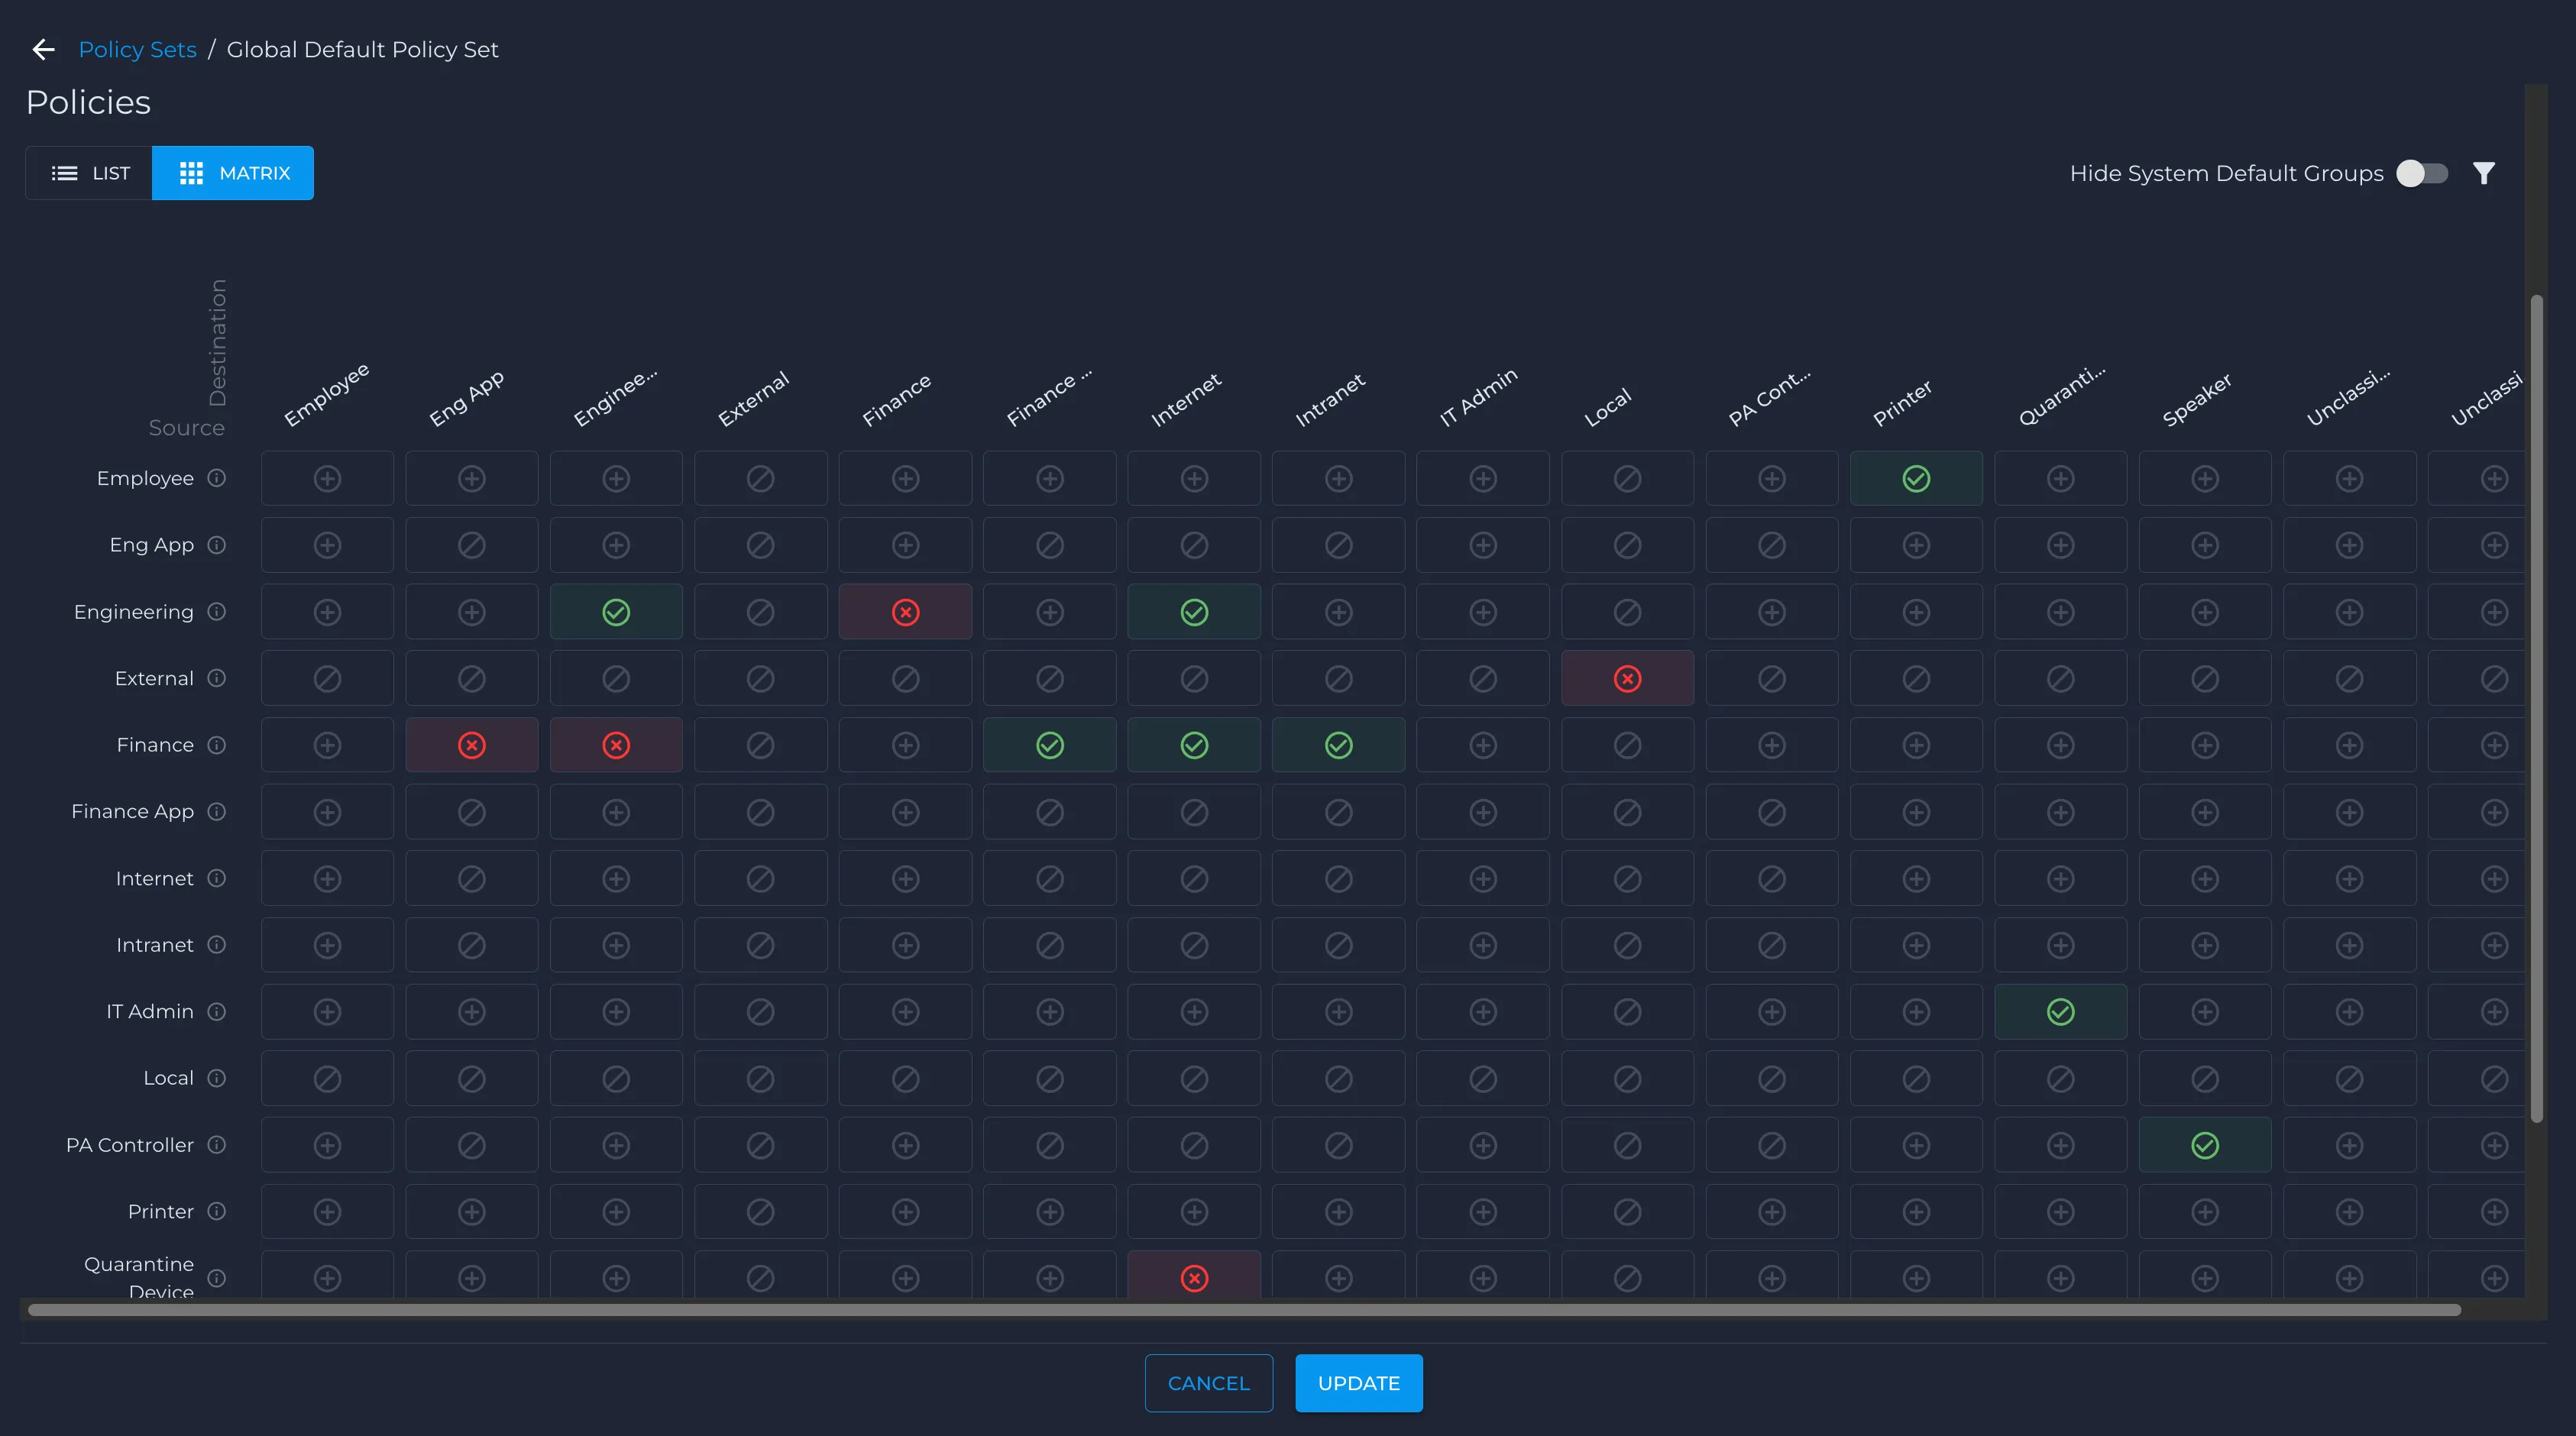2576x1436 pixels.
Task: Open allowed cell Engineering to Internet
Action: pyautogui.click(x=1194, y=612)
